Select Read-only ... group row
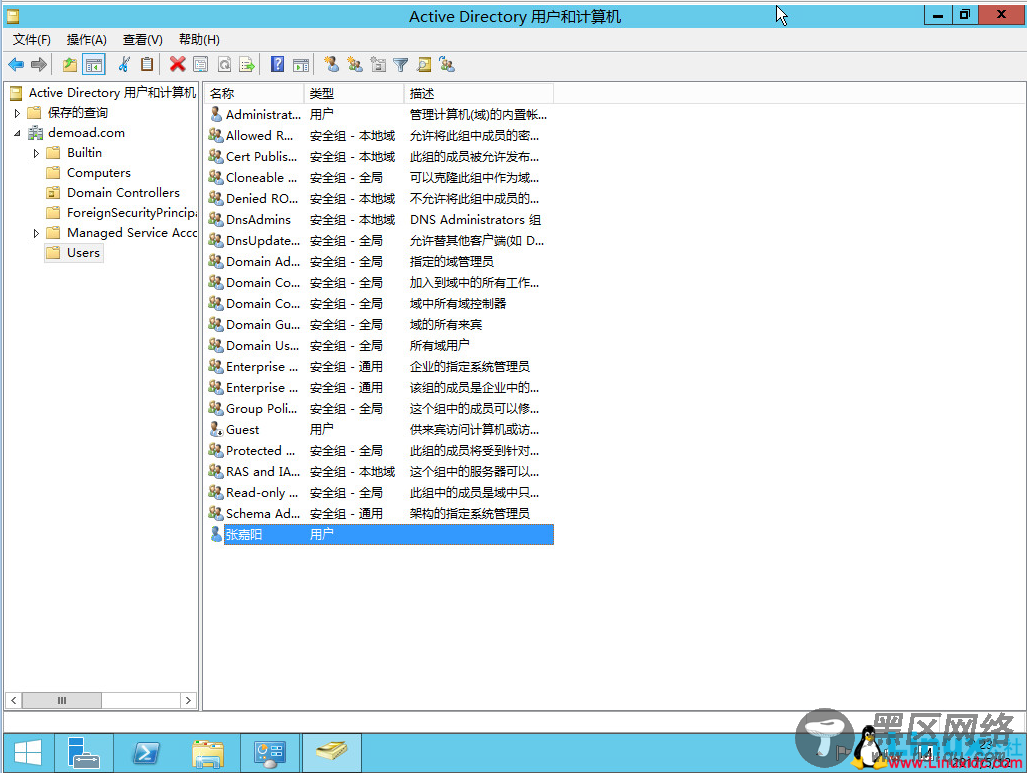Viewport: 1027px width, 773px height. (379, 492)
